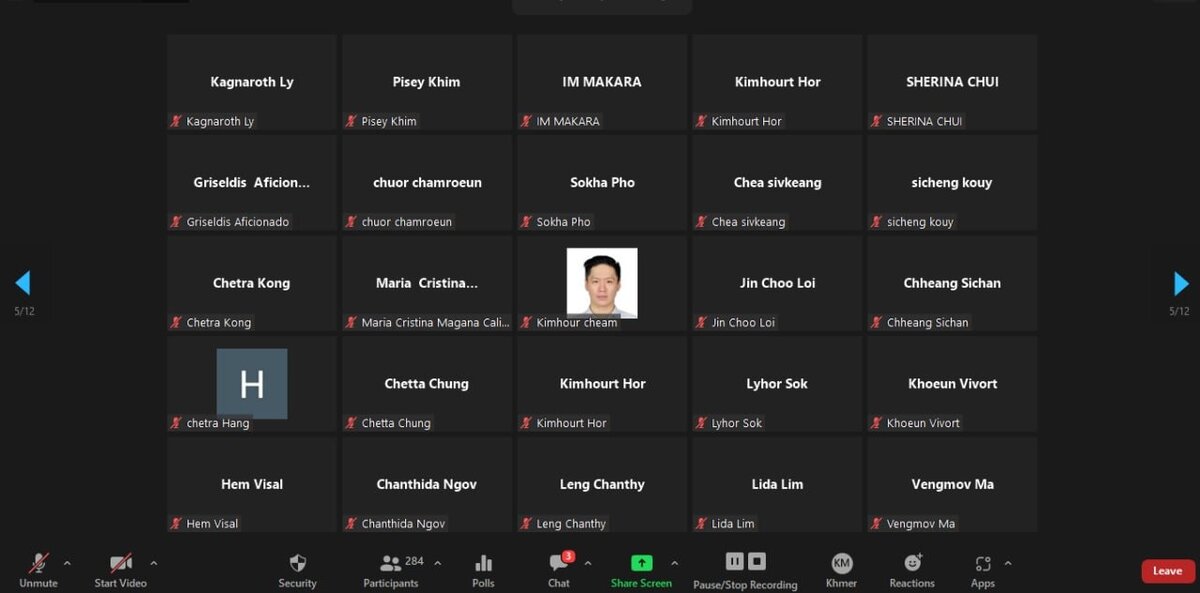Click the chetra Hang name label
Image resolution: width=1200 pixels, height=593 pixels.
pyautogui.click(x=218, y=424)
